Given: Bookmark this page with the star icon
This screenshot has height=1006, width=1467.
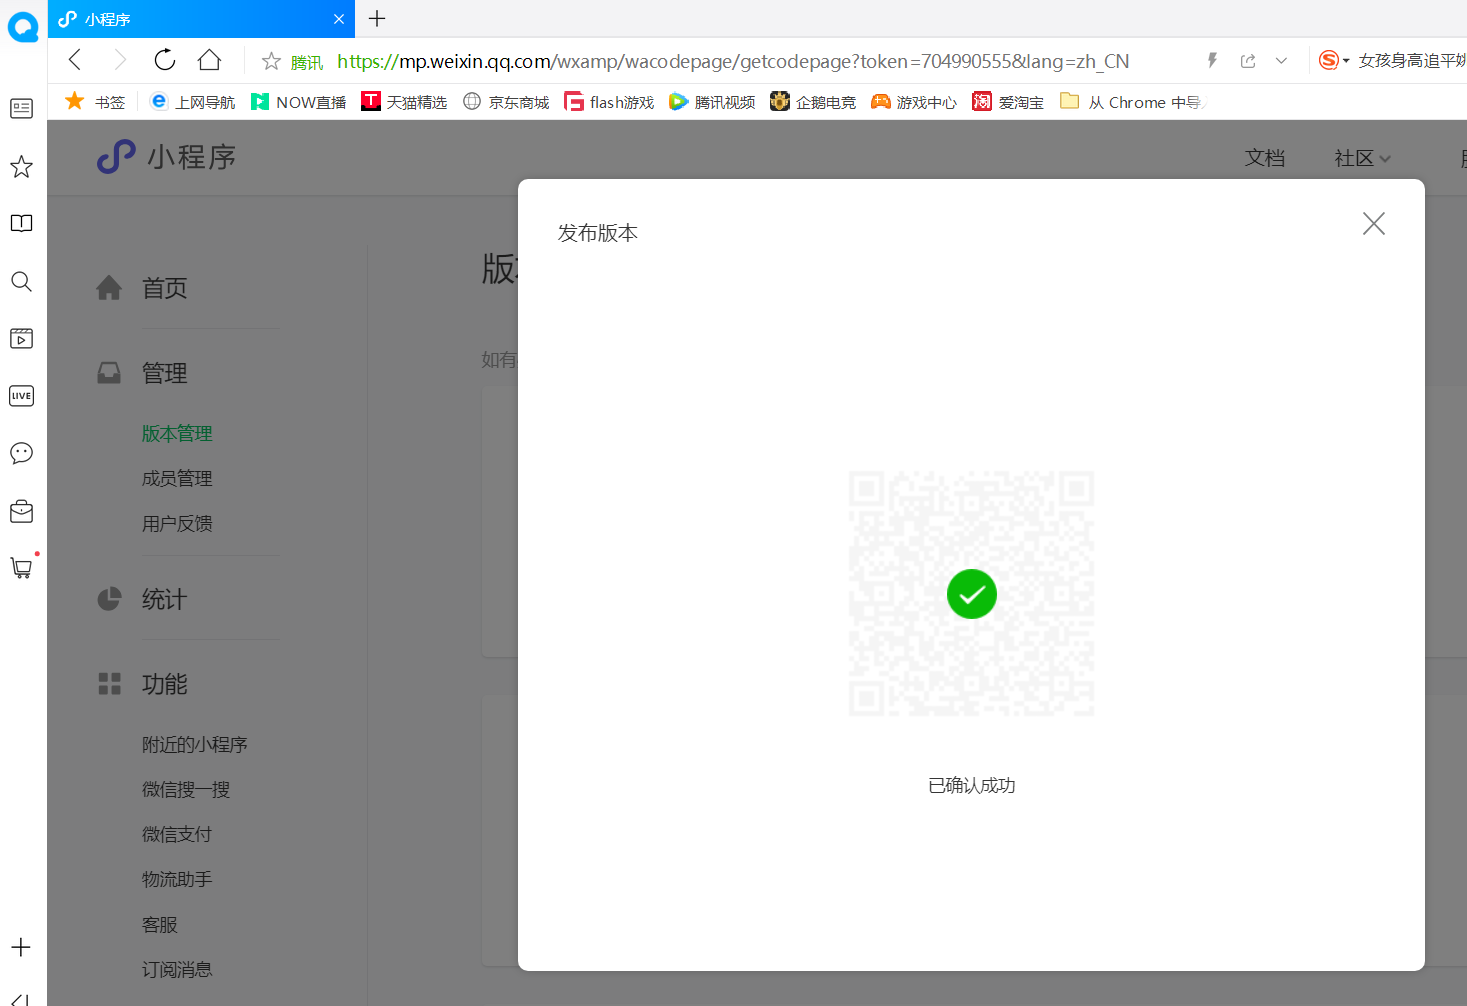Looking at the screenshot, I should (271, 61).
